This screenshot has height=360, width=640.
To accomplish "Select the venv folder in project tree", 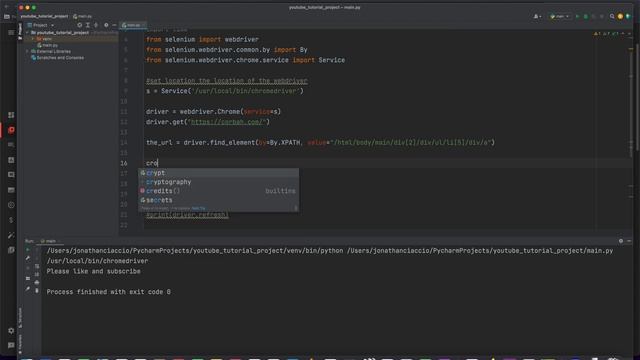I will pos(44,39).
